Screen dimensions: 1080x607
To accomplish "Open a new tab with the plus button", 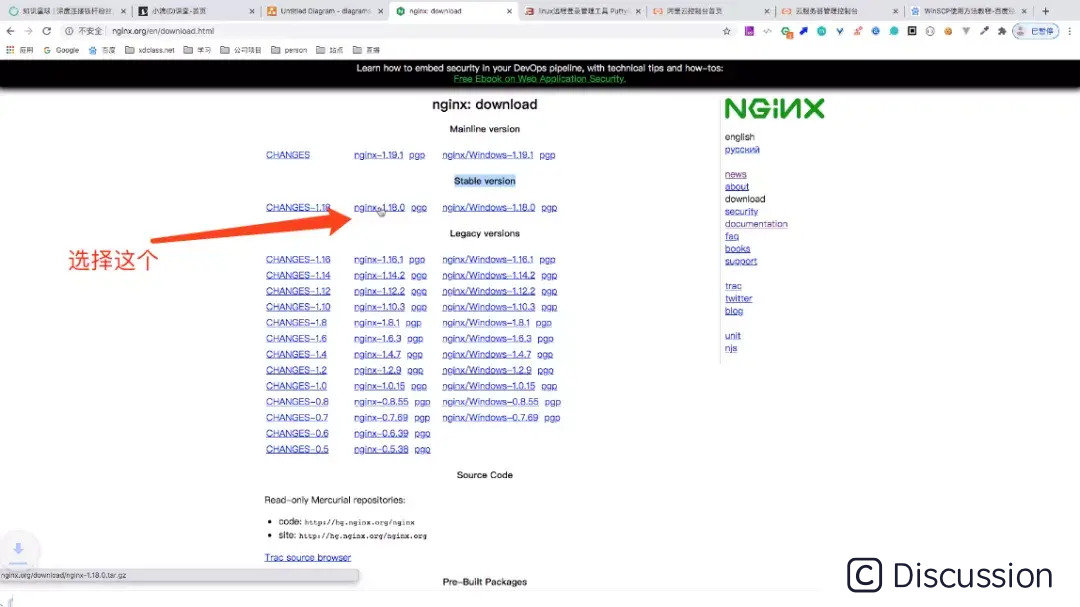I will (x=1046, y=11).
